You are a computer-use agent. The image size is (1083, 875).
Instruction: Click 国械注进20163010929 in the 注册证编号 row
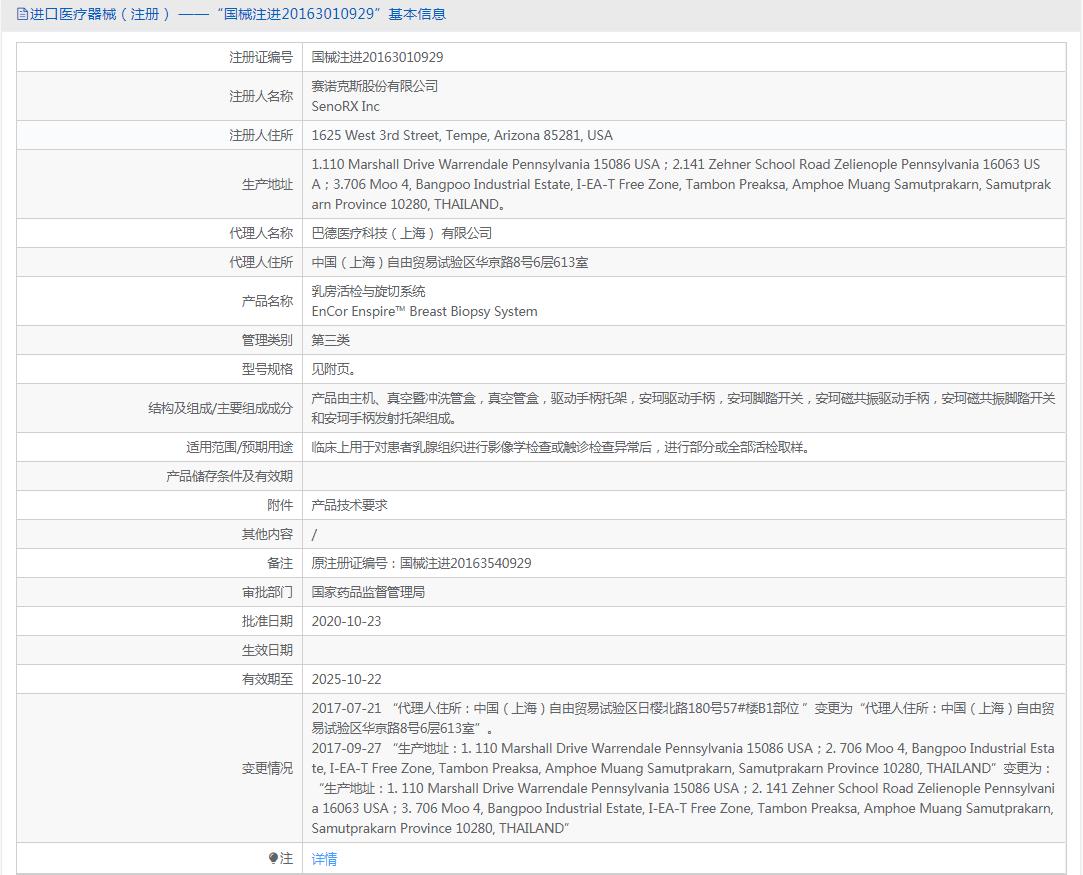377,57
